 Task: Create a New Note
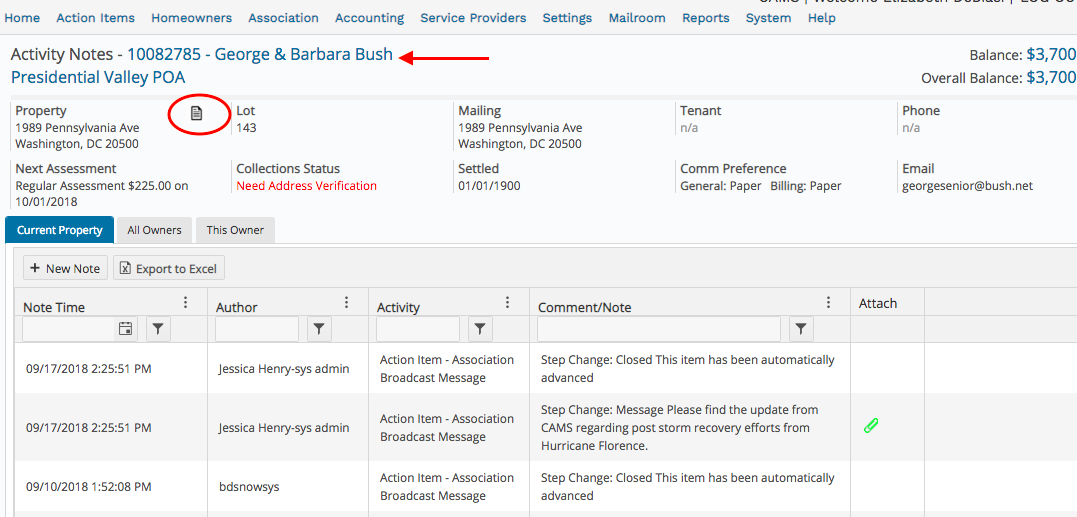click(65, 268)
